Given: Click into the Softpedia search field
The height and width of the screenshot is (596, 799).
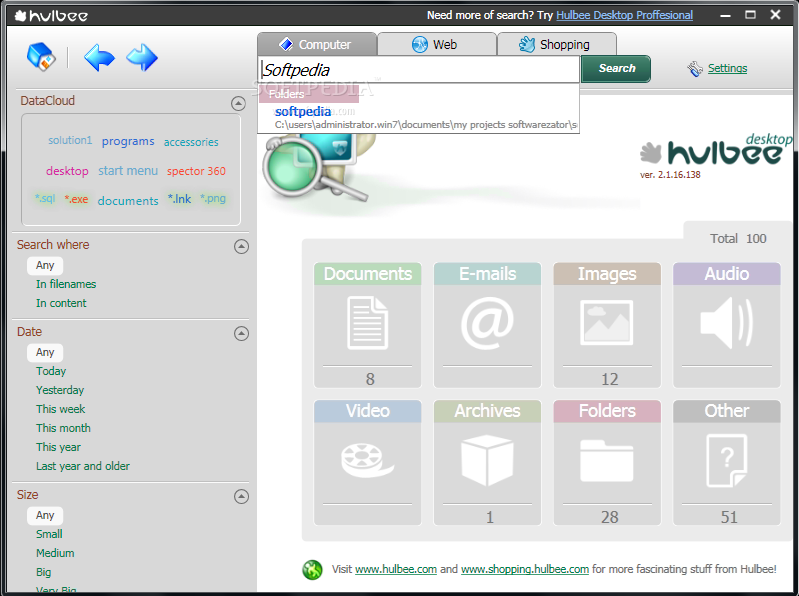Looking at the screenshot, I should click(419, 70).
